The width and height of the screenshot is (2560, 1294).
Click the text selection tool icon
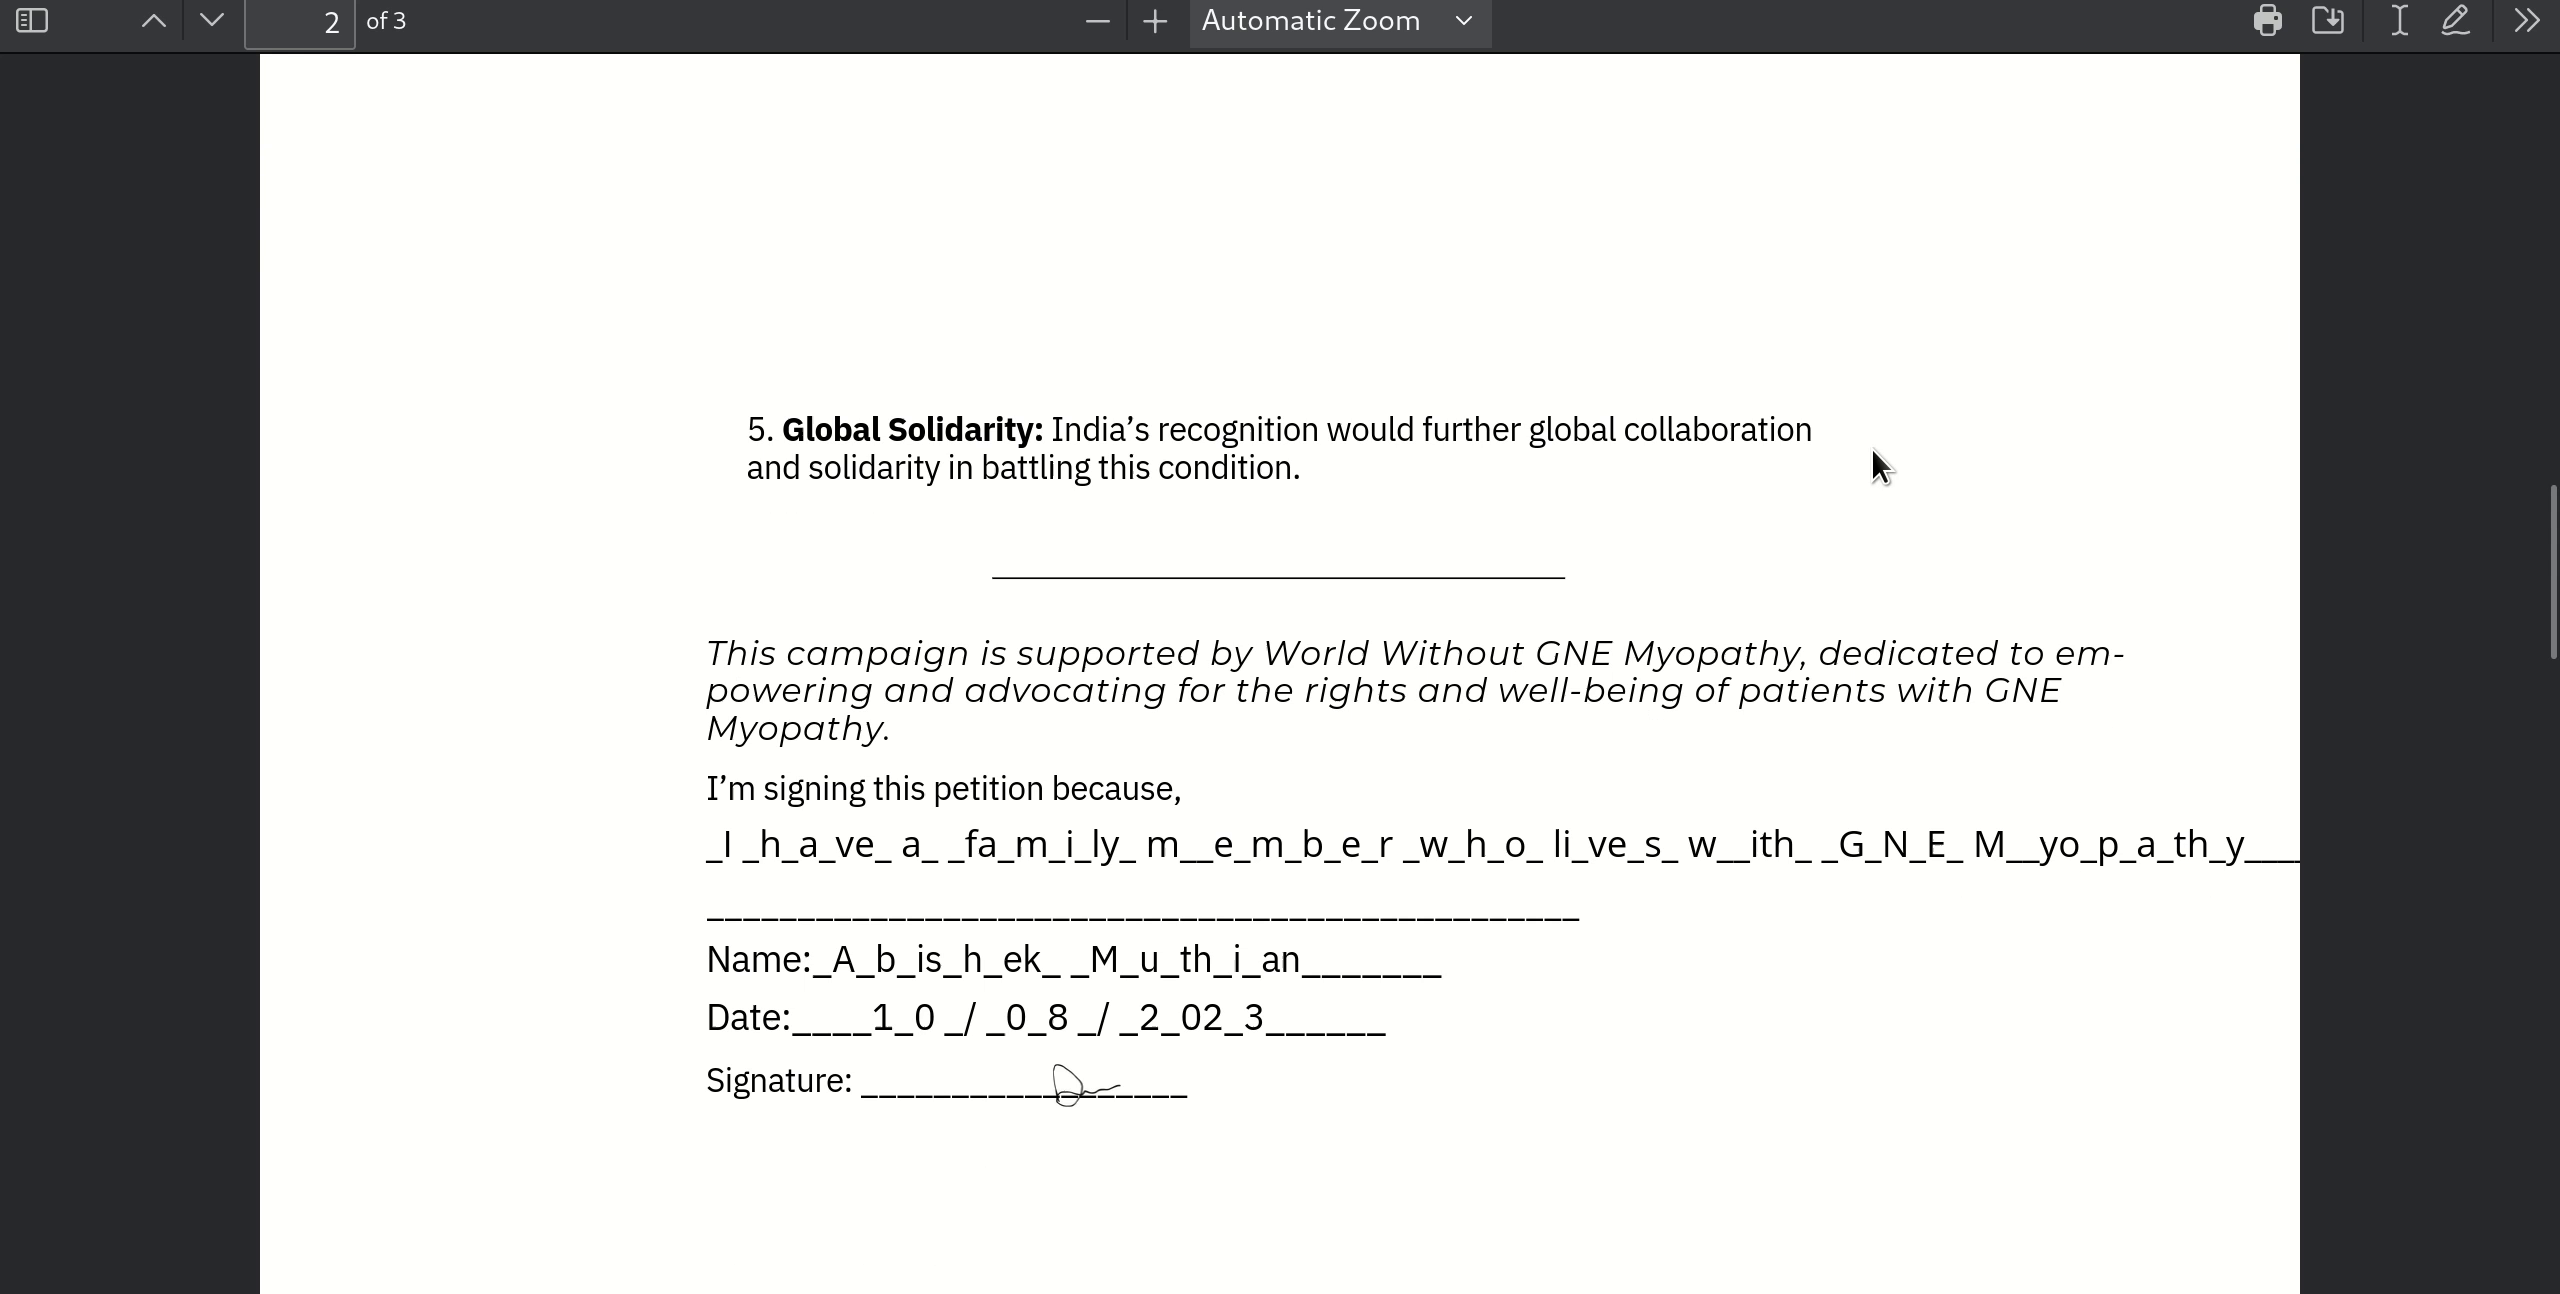click(2398, 20)
